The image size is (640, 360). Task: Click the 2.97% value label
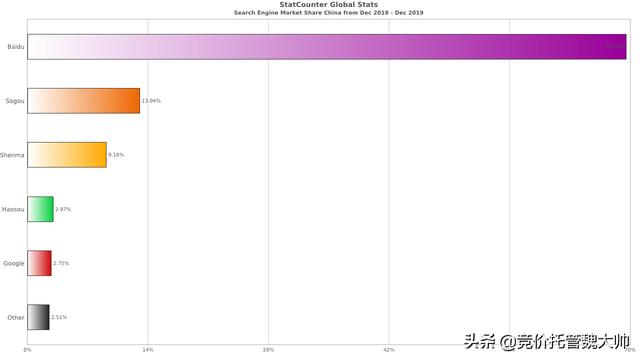pos(63,209)
